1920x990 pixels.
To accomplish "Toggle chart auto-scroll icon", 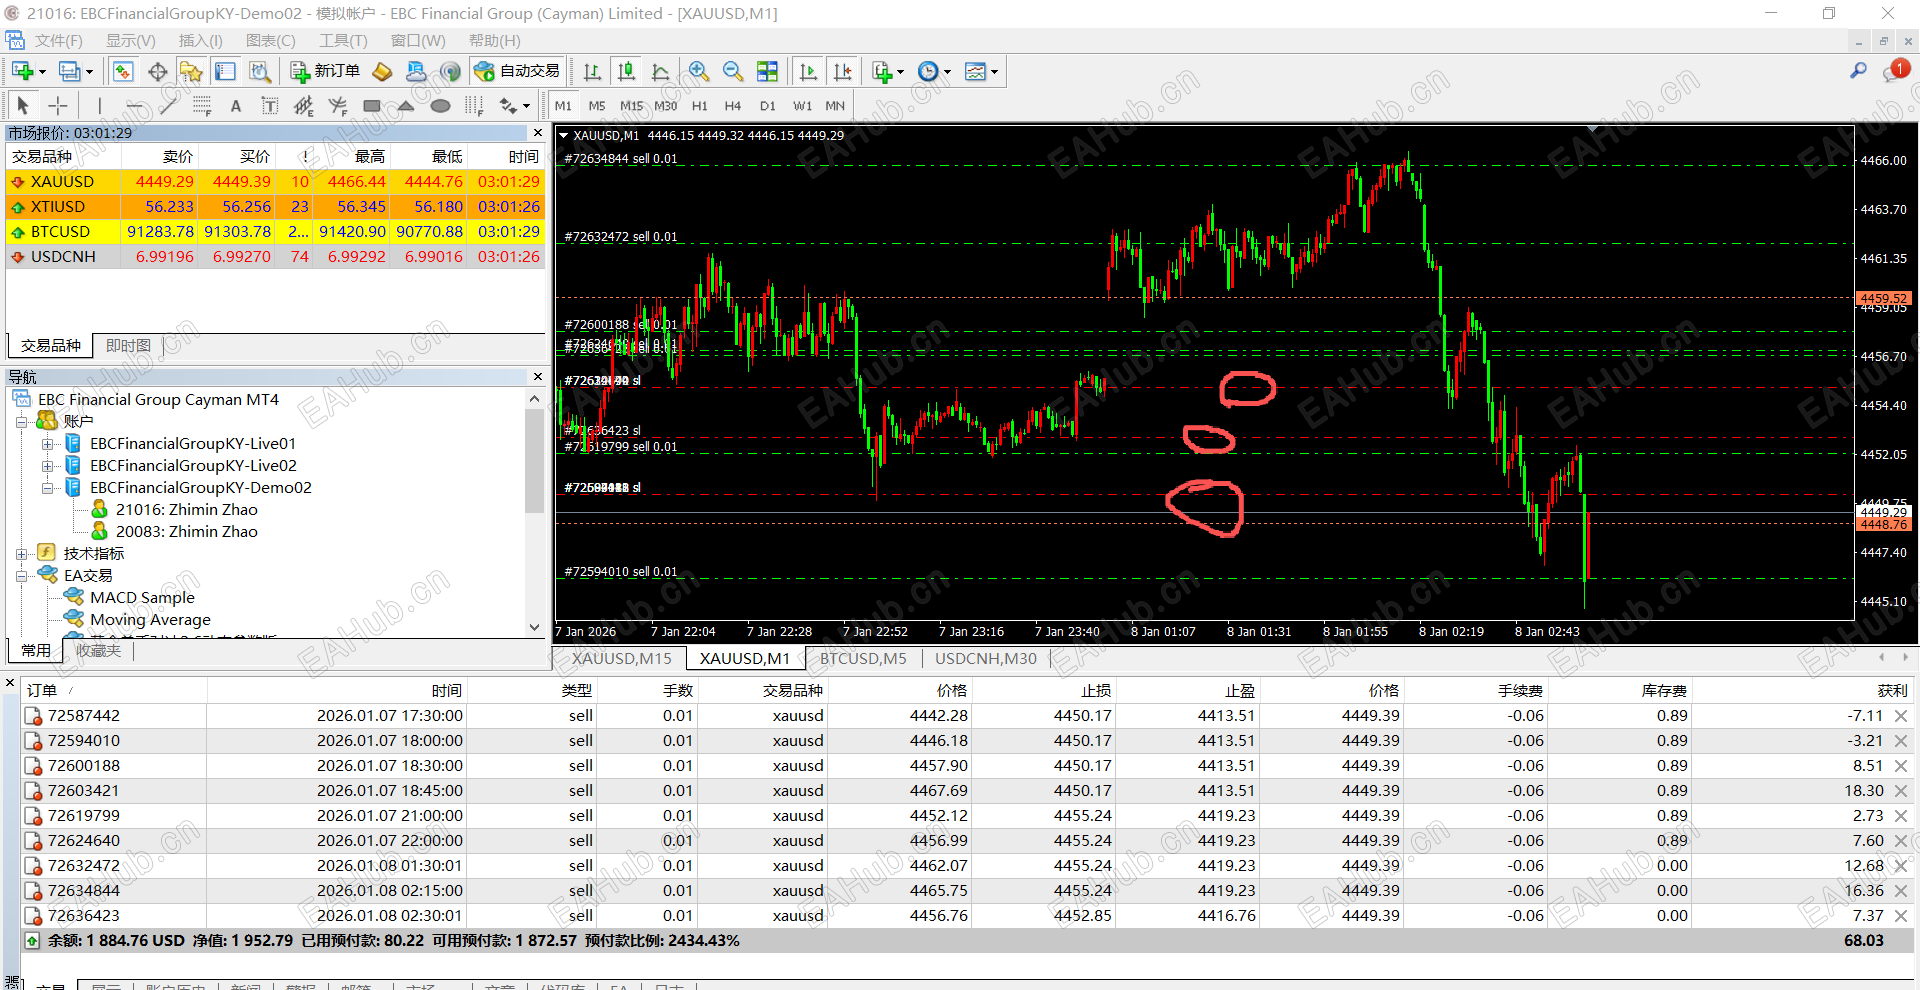I will [808, 71].
